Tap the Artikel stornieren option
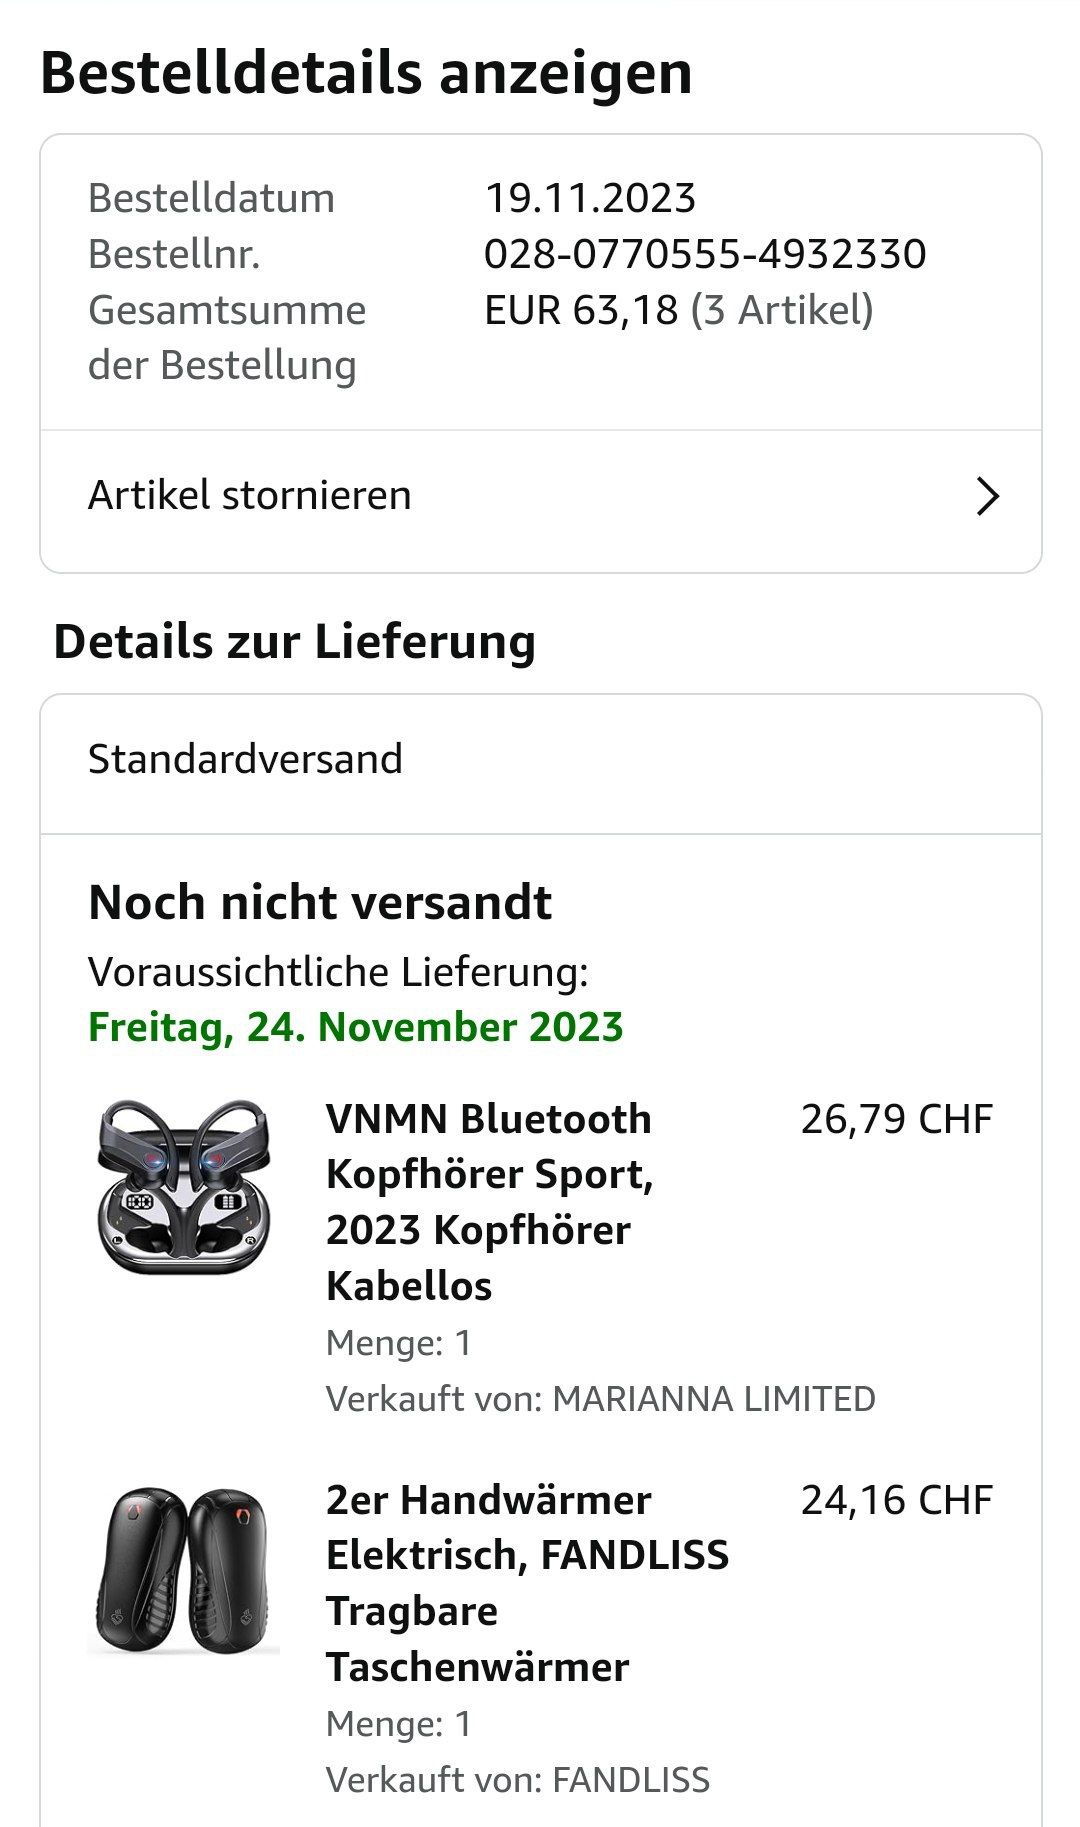Viewport: 1080px width, 1827px height. (250, 496)
